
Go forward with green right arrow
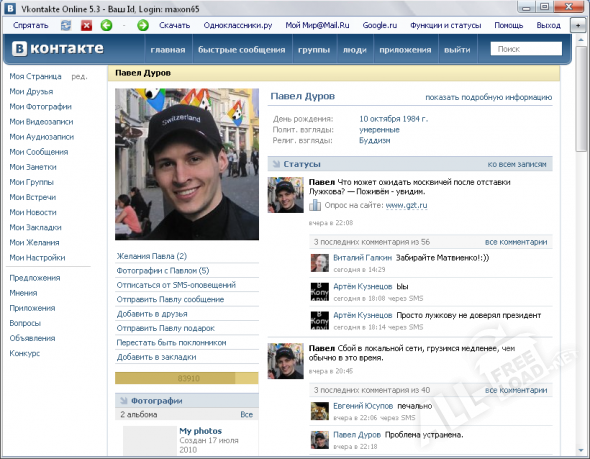pyautogui.click(x=143, y=26)
